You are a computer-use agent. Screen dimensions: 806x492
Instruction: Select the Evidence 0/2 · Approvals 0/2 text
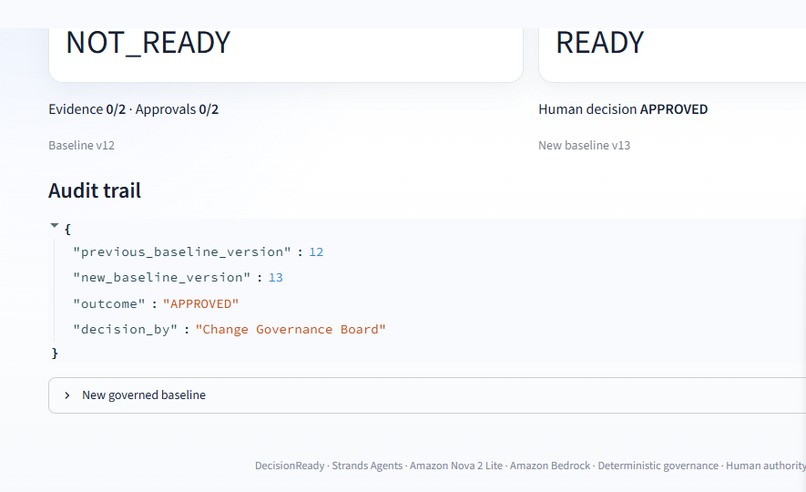[133, 110]
